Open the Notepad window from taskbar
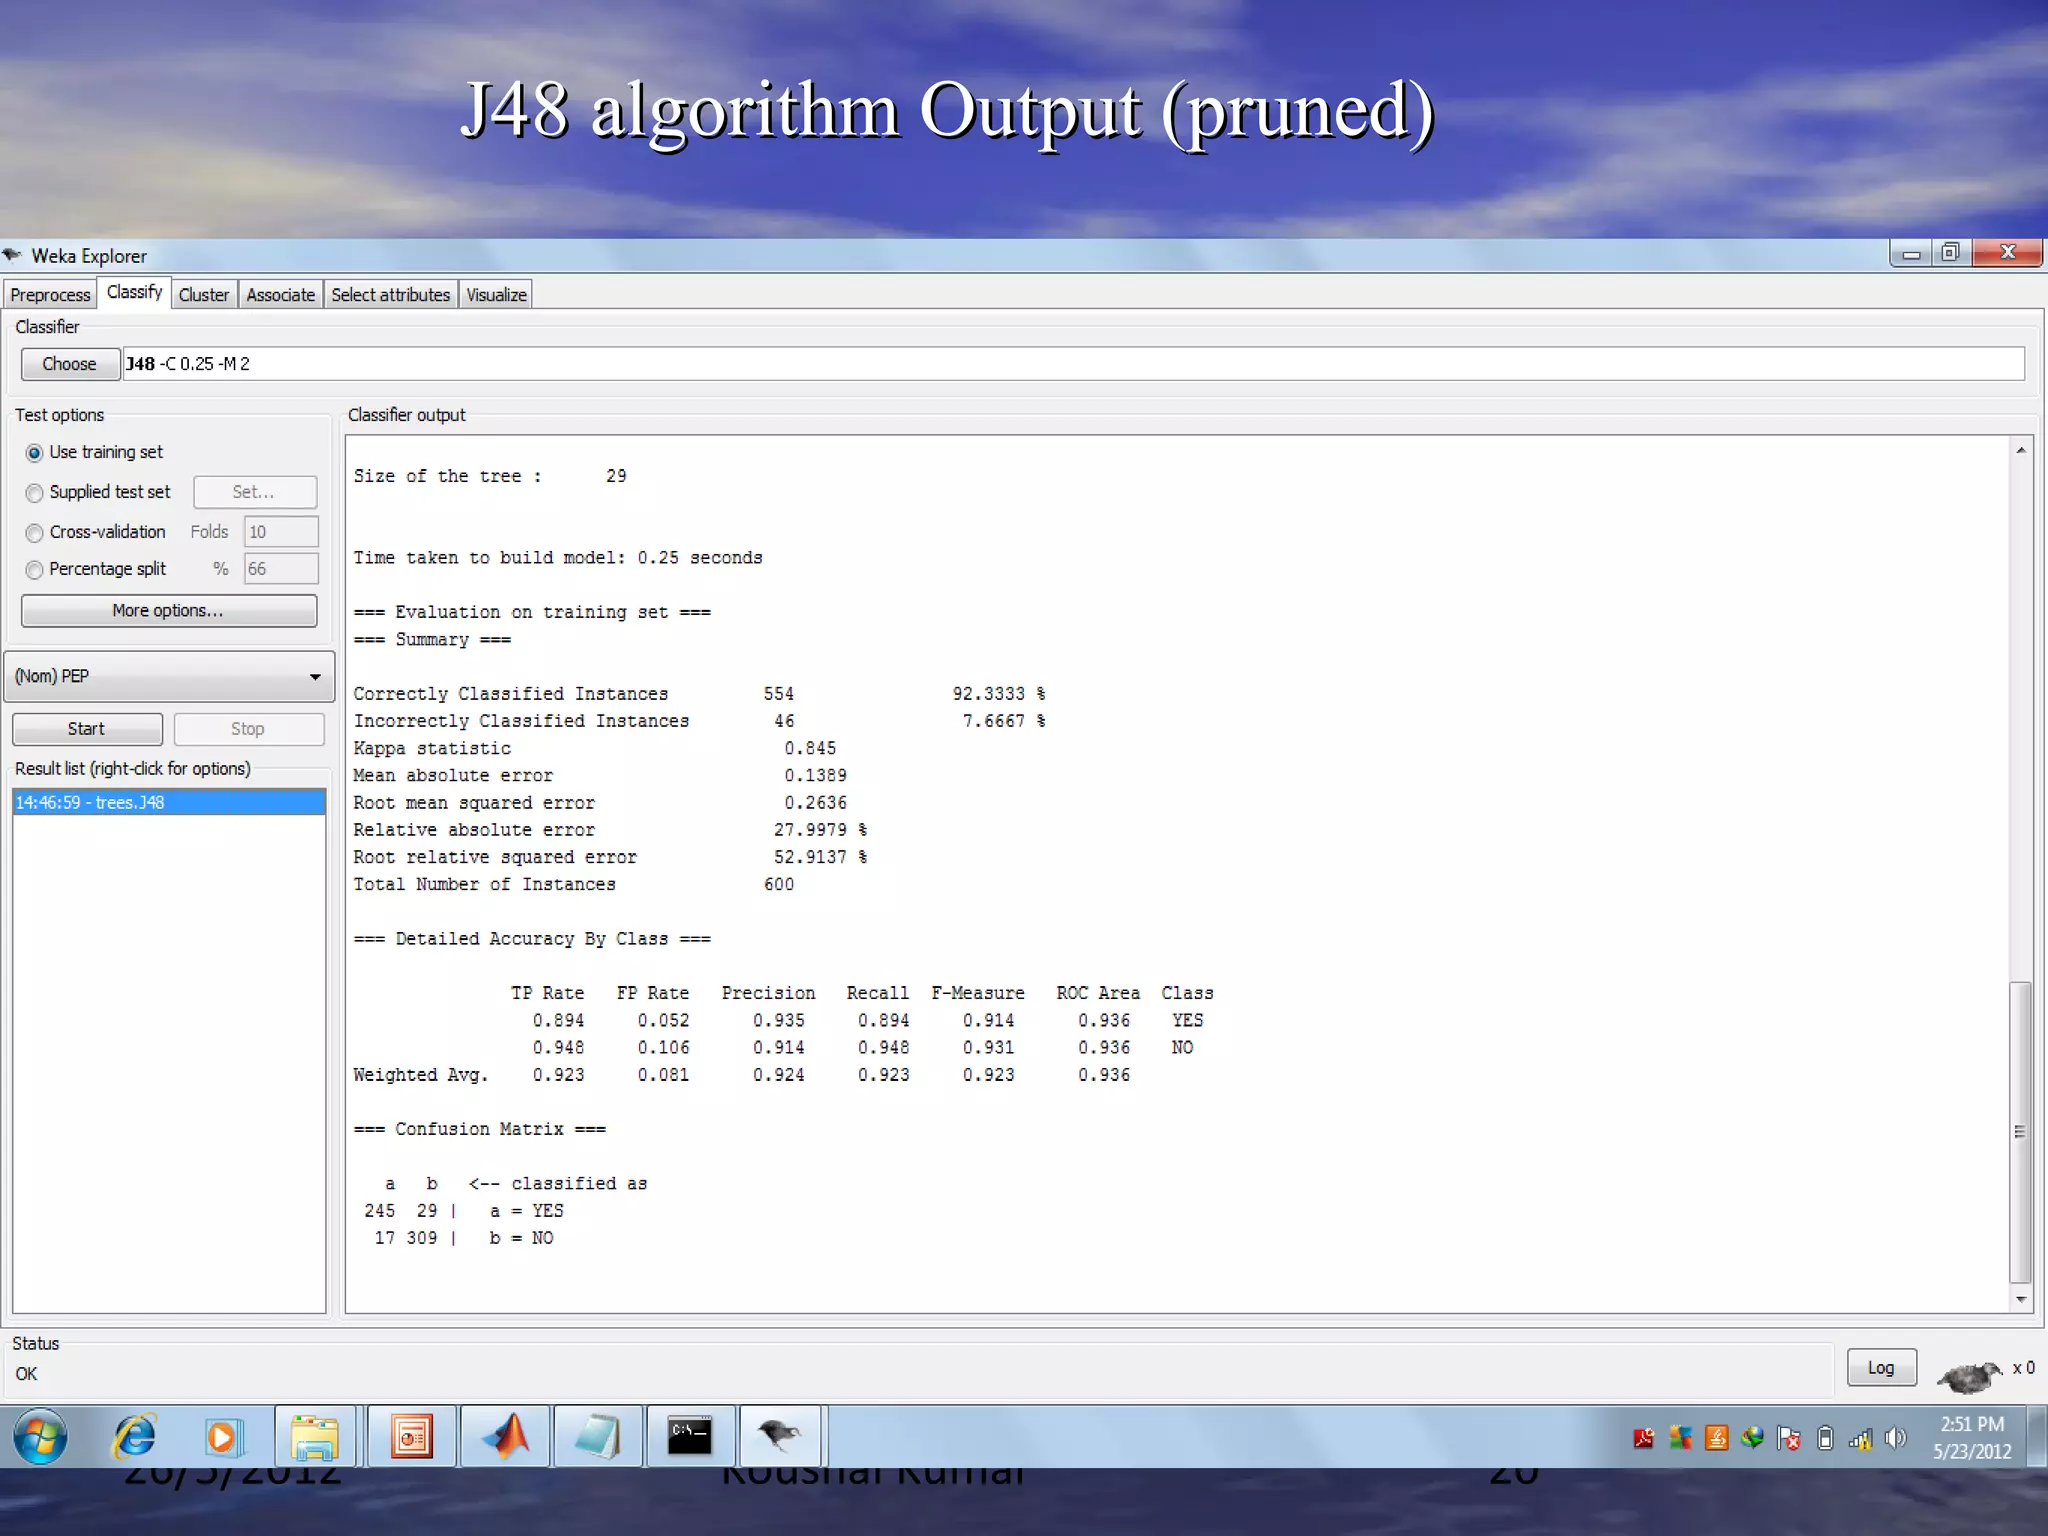This screenshot has width=2048, height=1536. [x=597, y=1437]
